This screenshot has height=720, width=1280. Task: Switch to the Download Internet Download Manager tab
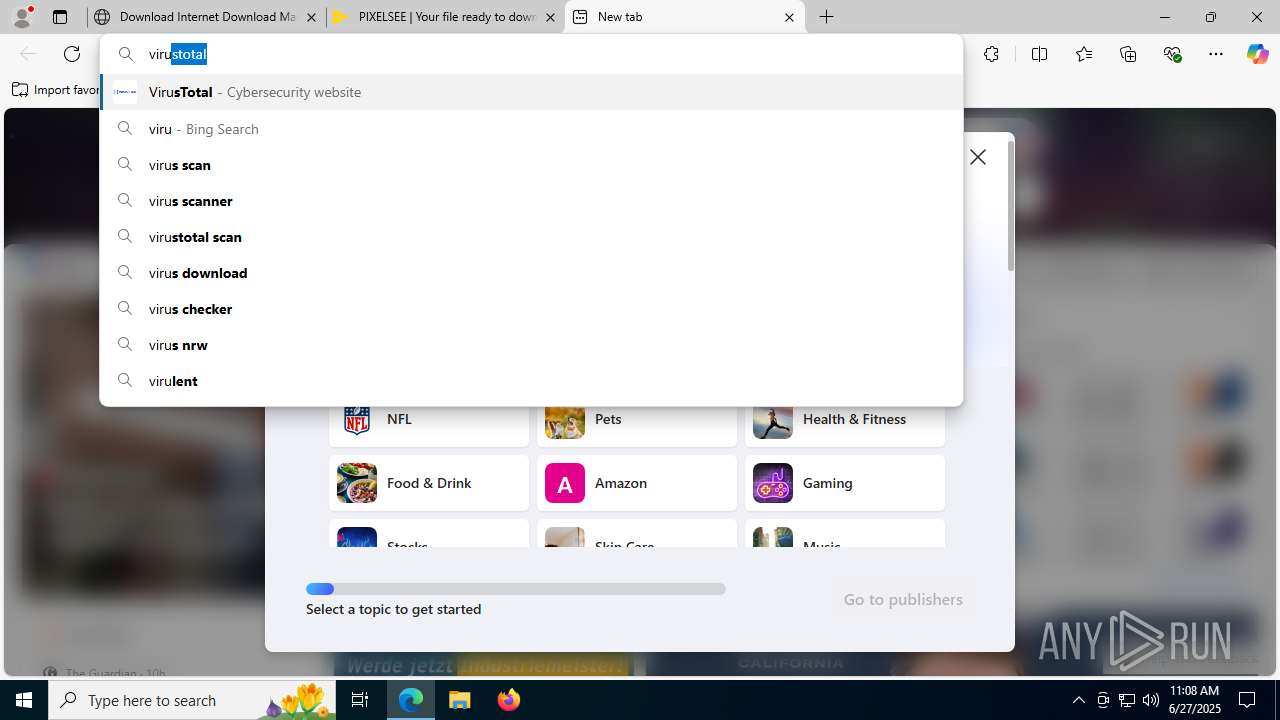(x=206, y=17)
